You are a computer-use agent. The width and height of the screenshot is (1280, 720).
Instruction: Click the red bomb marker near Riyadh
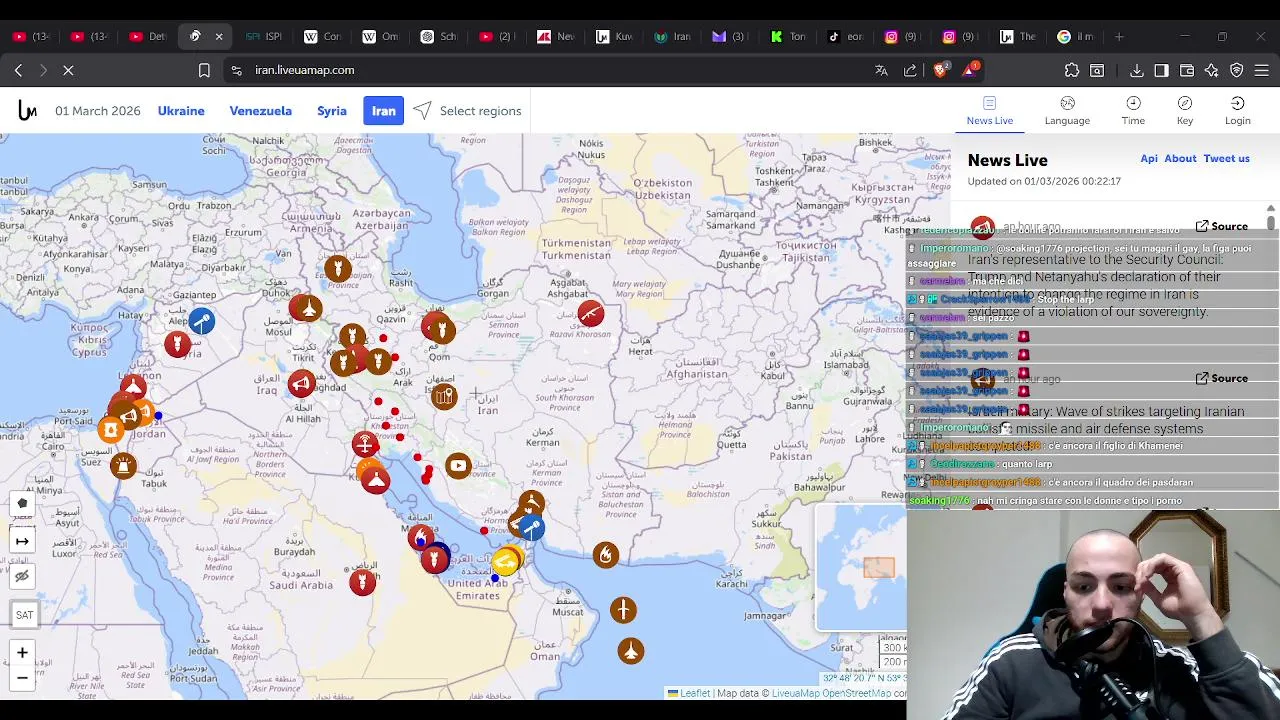click(363, 582)
